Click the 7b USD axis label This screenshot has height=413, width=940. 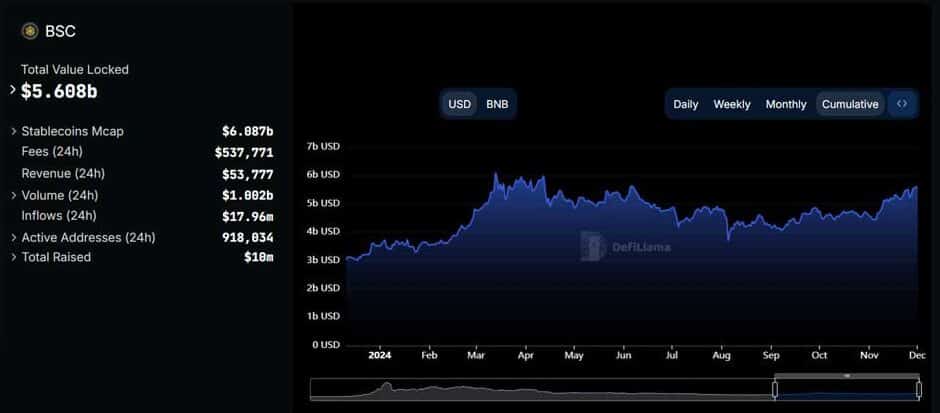323,146
